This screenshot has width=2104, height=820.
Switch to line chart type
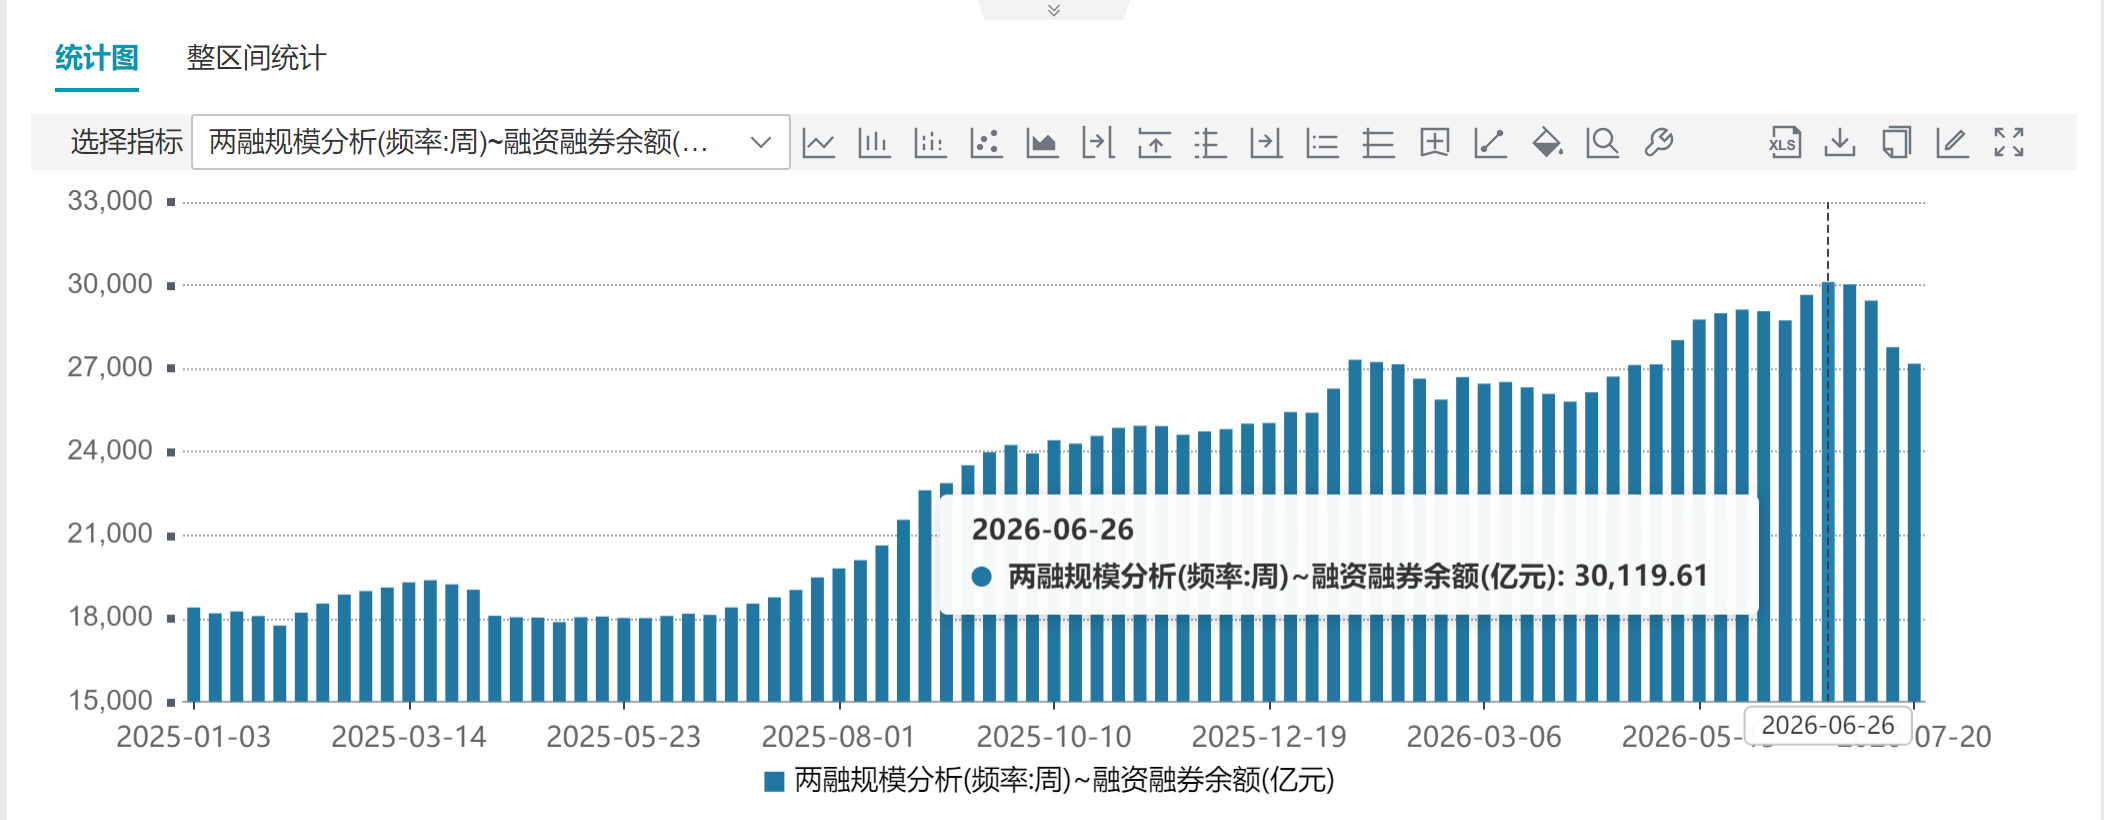pos(818,143)
